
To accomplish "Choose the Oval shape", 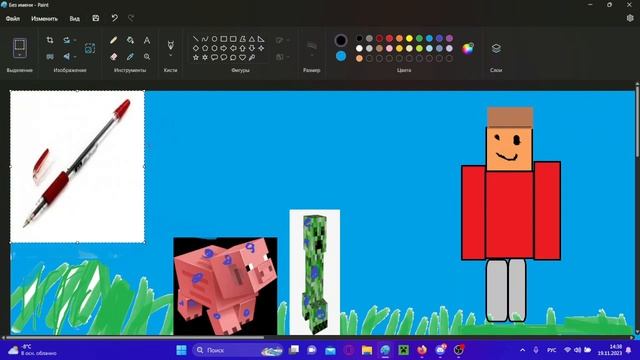I will [214, 39].
